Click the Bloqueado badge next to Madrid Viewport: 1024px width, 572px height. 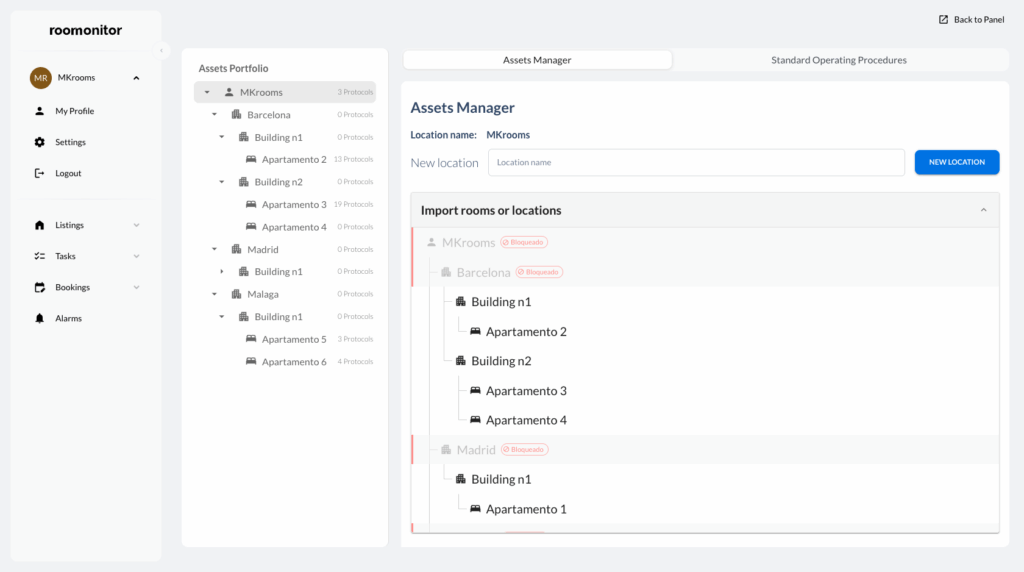pyautogui.click(x=524, y=449)
